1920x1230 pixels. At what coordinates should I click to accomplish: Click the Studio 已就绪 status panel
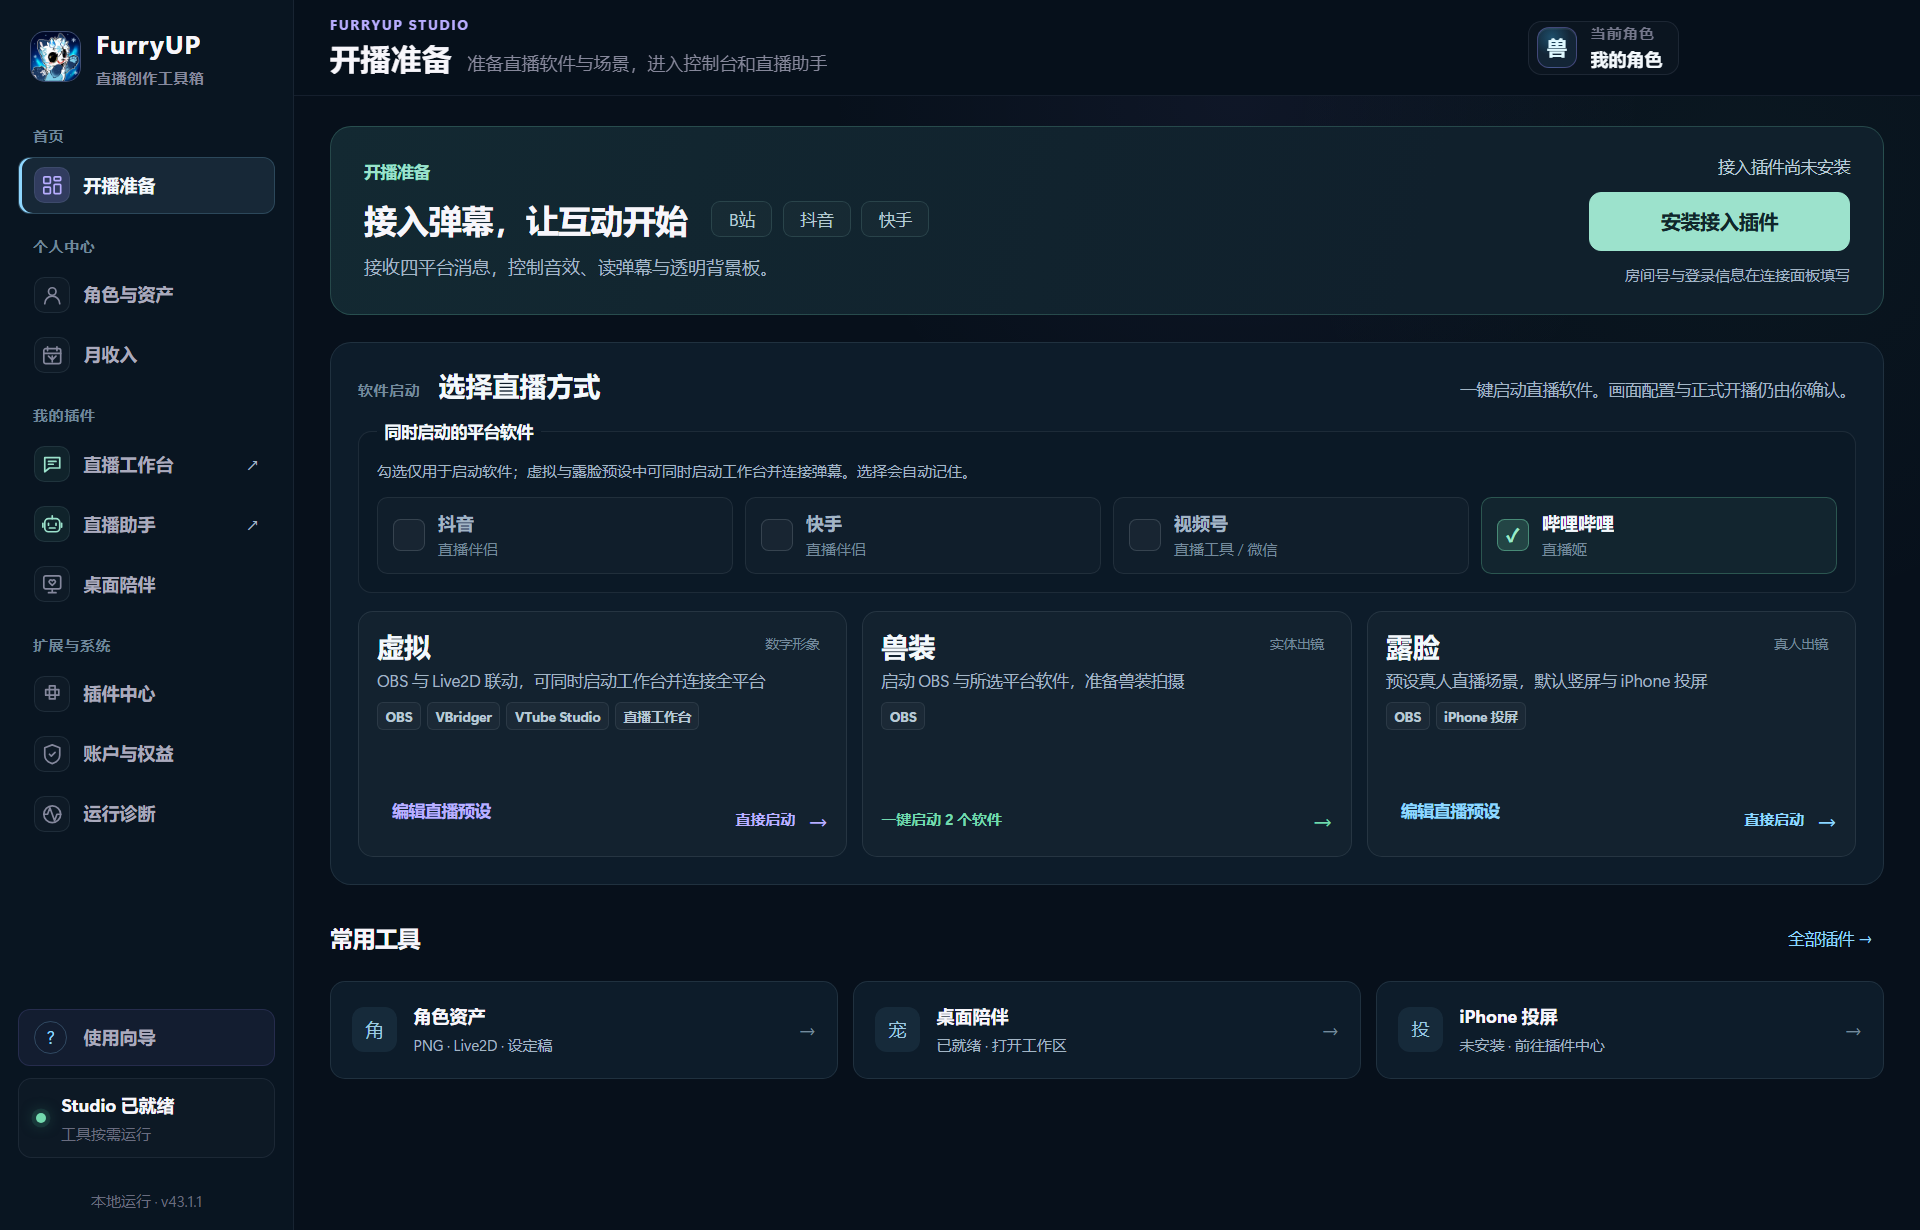coord(147,1118)
